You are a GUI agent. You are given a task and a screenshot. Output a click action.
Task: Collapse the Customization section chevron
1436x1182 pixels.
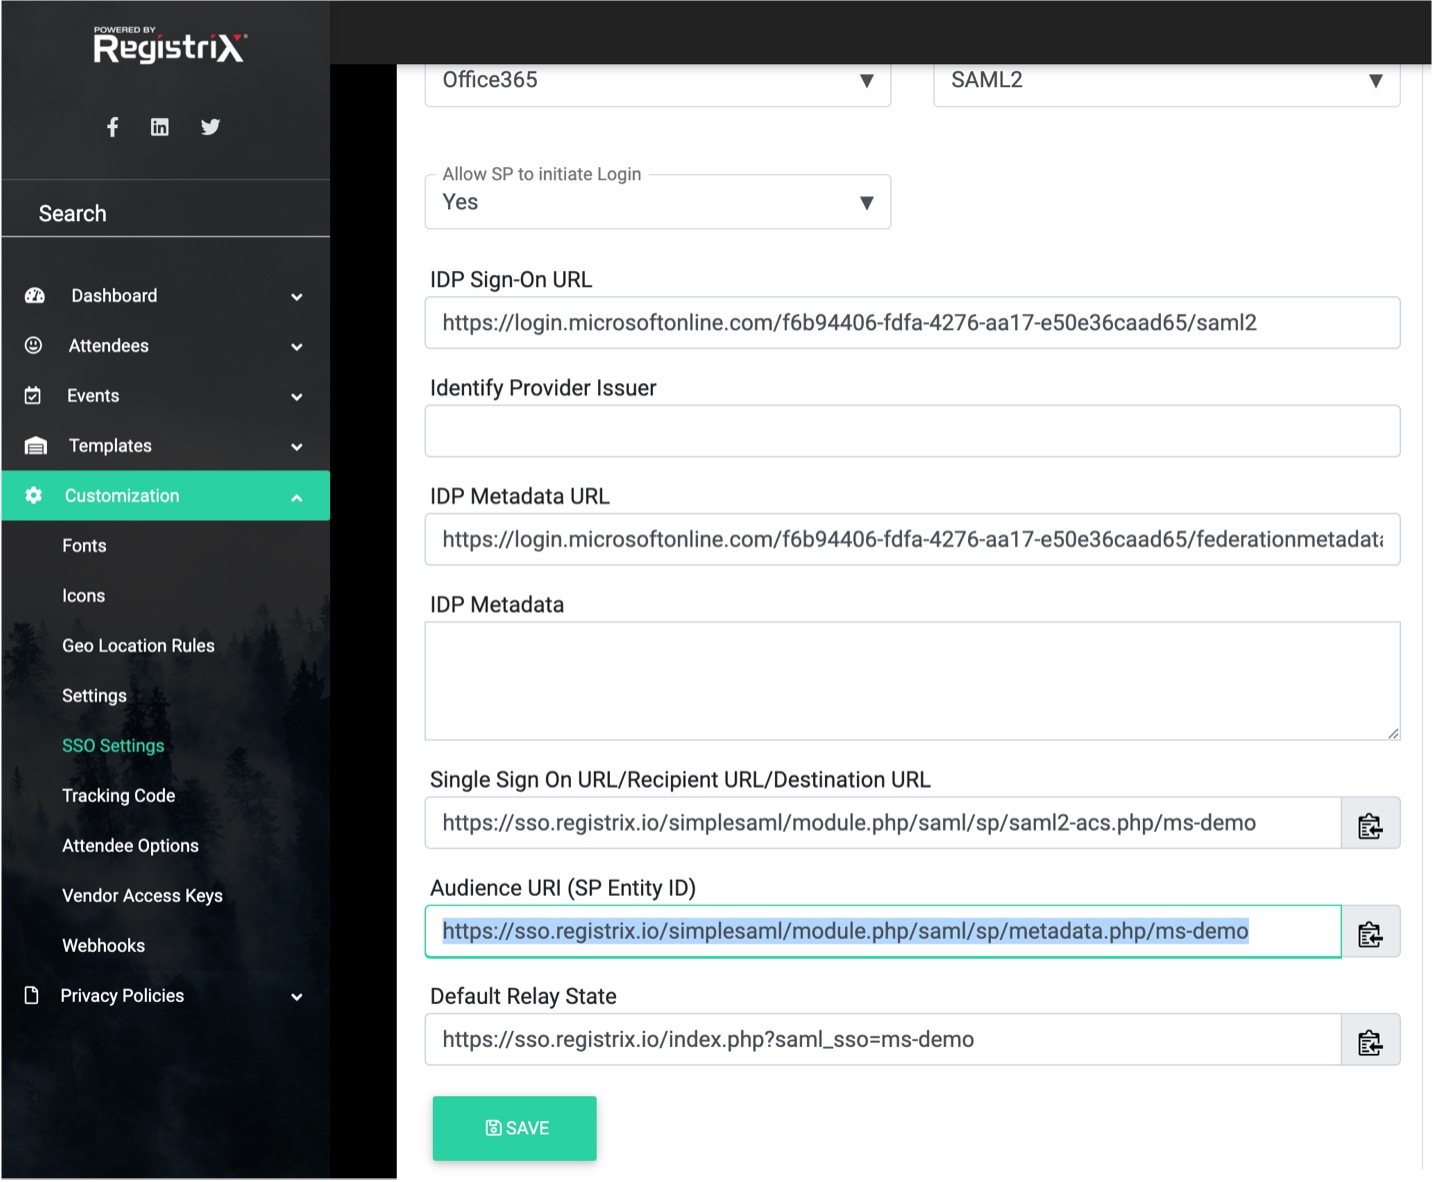pos(297,495)
